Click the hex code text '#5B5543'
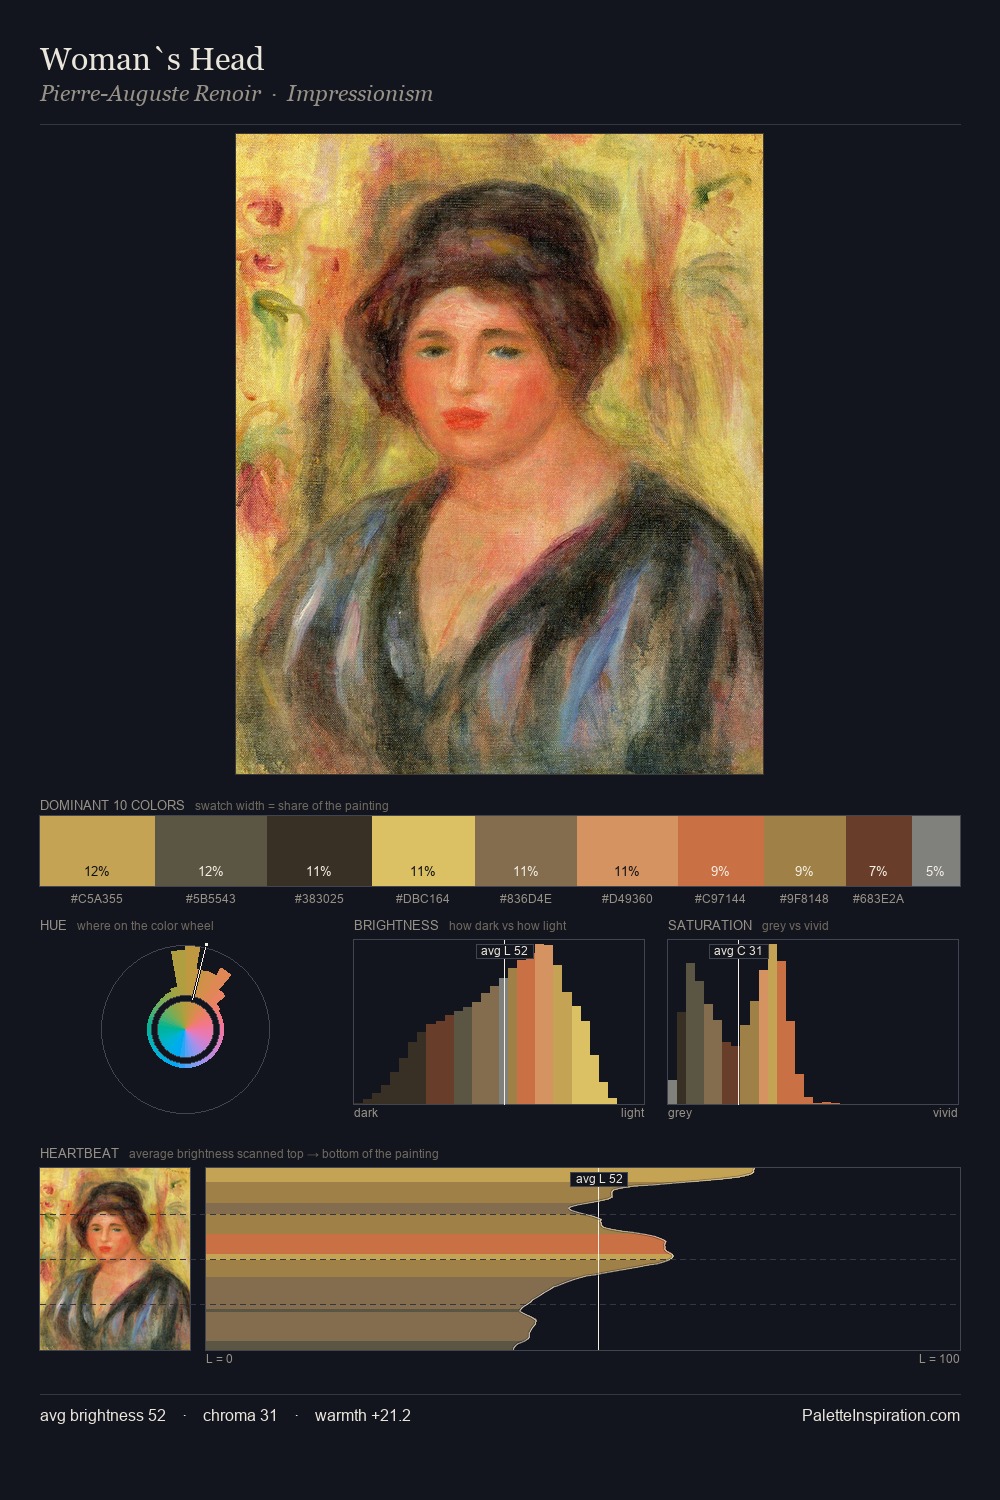 click(x=211, y=899)
